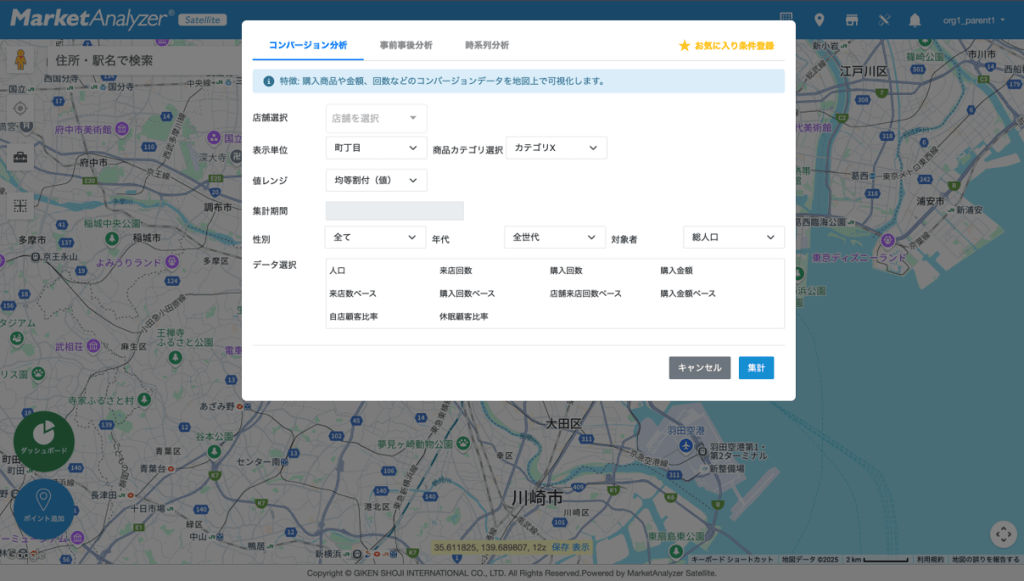Click the 東京ディズニーランド map marker

point(888,241)
